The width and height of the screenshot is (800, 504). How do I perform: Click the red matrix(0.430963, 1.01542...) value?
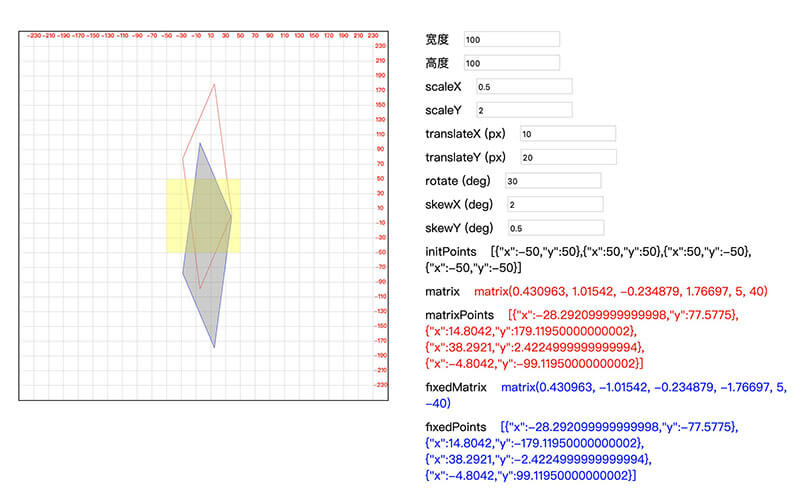pyautogui.click(x=620, y=291)
